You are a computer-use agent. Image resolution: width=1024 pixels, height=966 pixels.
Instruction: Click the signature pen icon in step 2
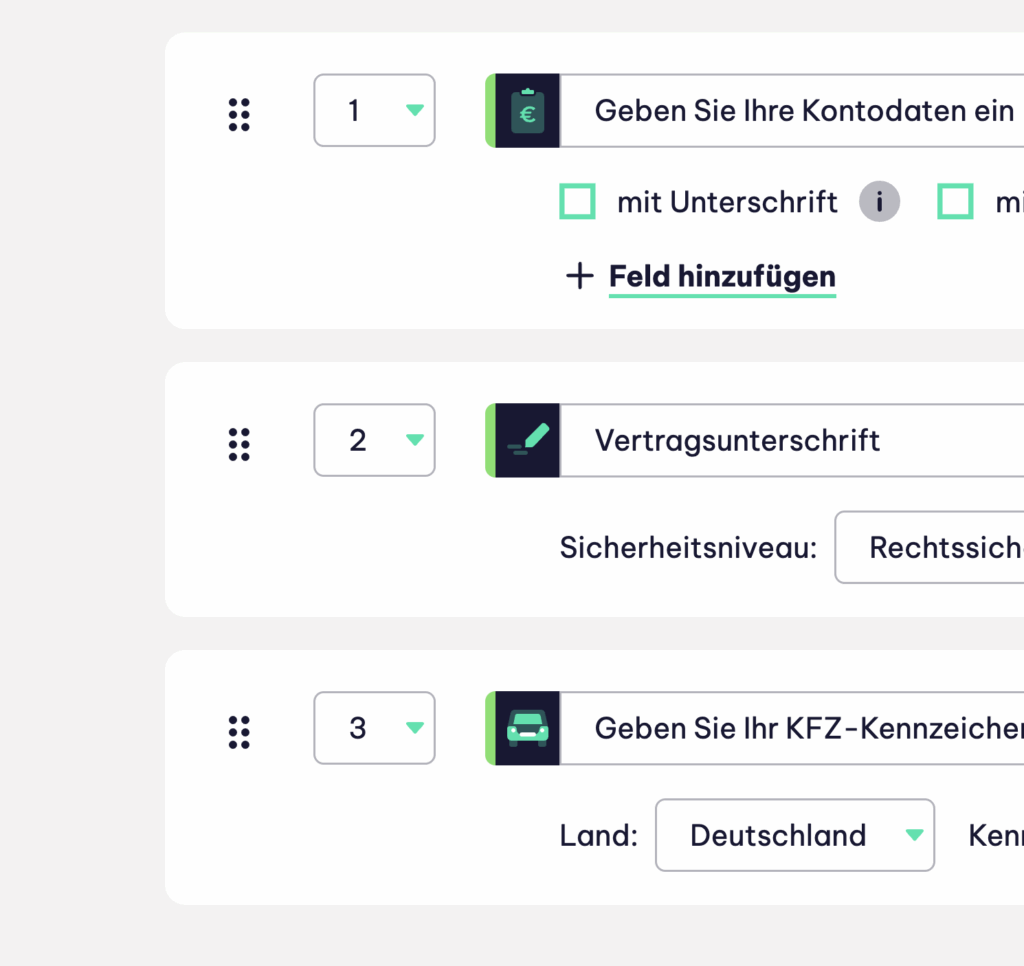pyautogui.click(x=528, y=440)
